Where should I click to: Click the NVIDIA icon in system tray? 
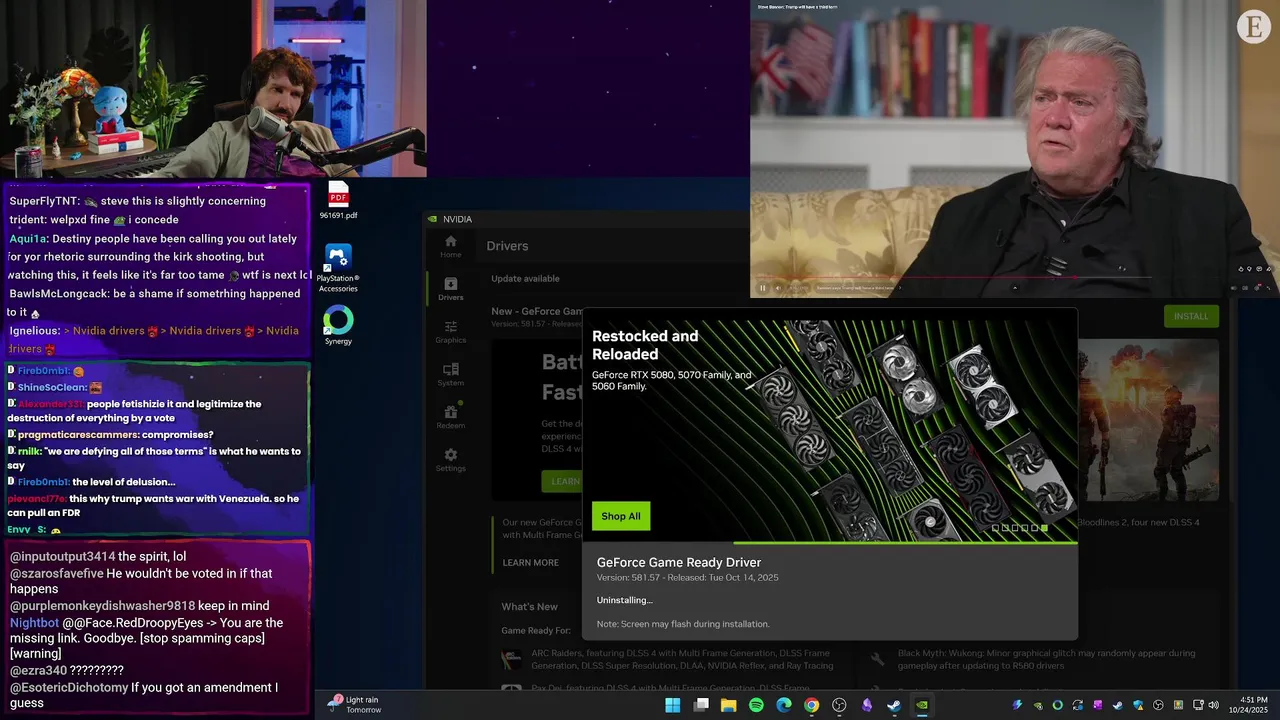[x=1038, y=705]
